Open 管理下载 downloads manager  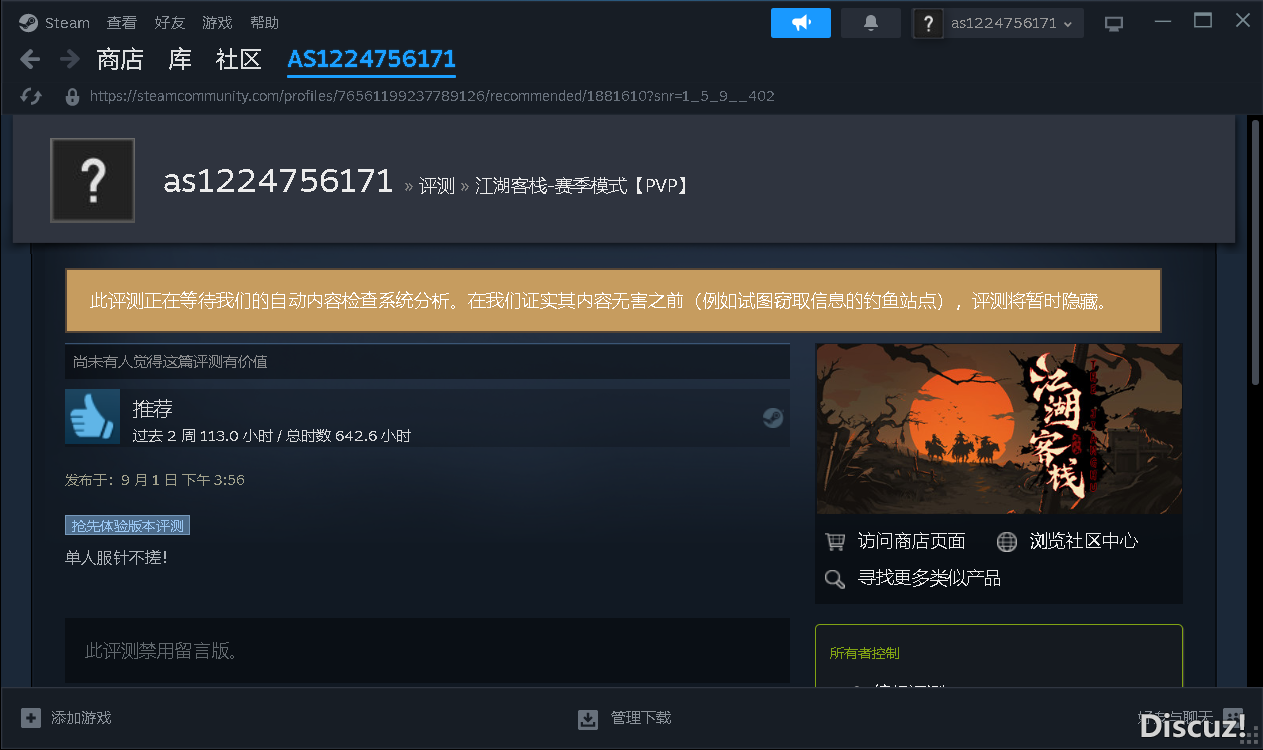click(641, 718)
